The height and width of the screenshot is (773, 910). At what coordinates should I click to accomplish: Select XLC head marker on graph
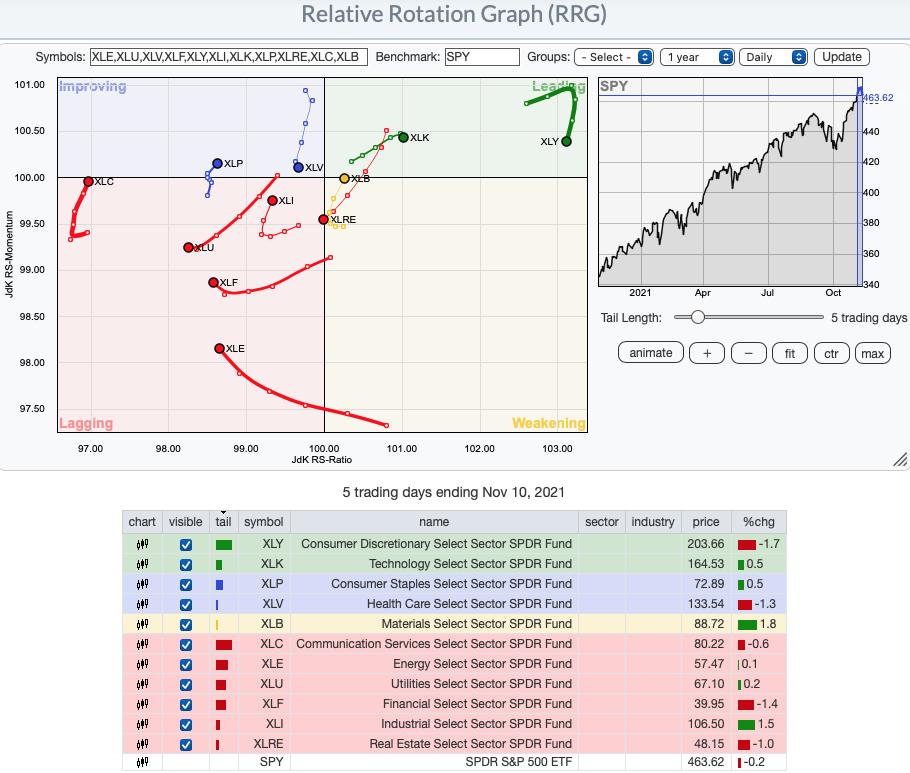click(88, 182)
